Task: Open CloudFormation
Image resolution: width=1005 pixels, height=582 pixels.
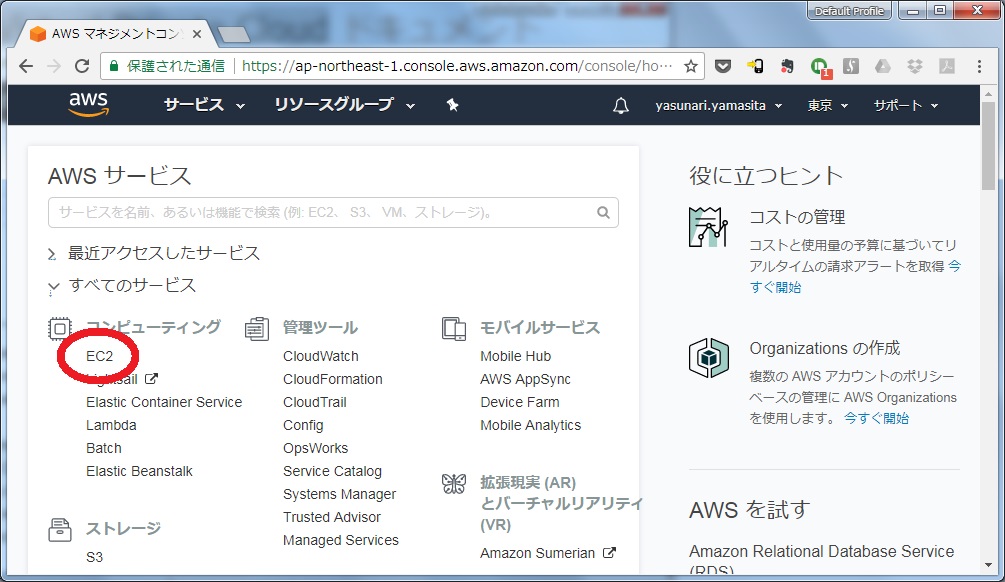Action: 333,379
